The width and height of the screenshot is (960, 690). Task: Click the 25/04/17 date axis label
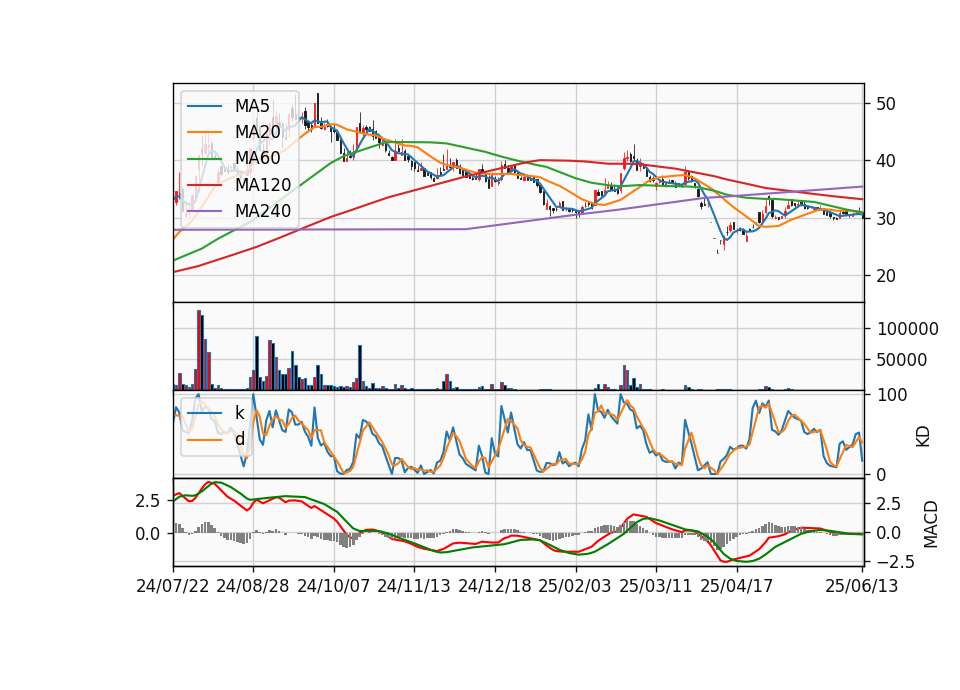(737, 586)
